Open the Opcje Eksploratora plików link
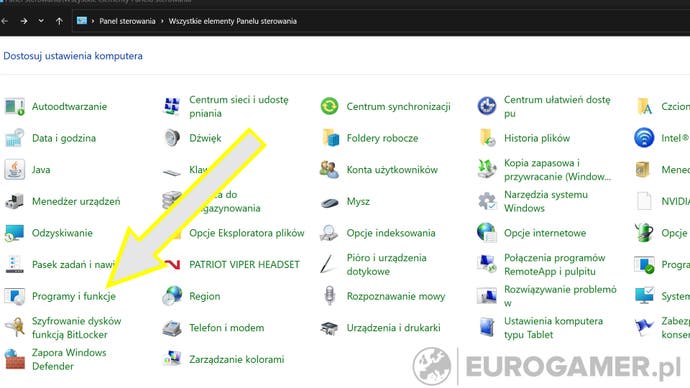Image resolution: width=690 pixels, height=388 pixels. pyautogui.click(x=247, y=233)
